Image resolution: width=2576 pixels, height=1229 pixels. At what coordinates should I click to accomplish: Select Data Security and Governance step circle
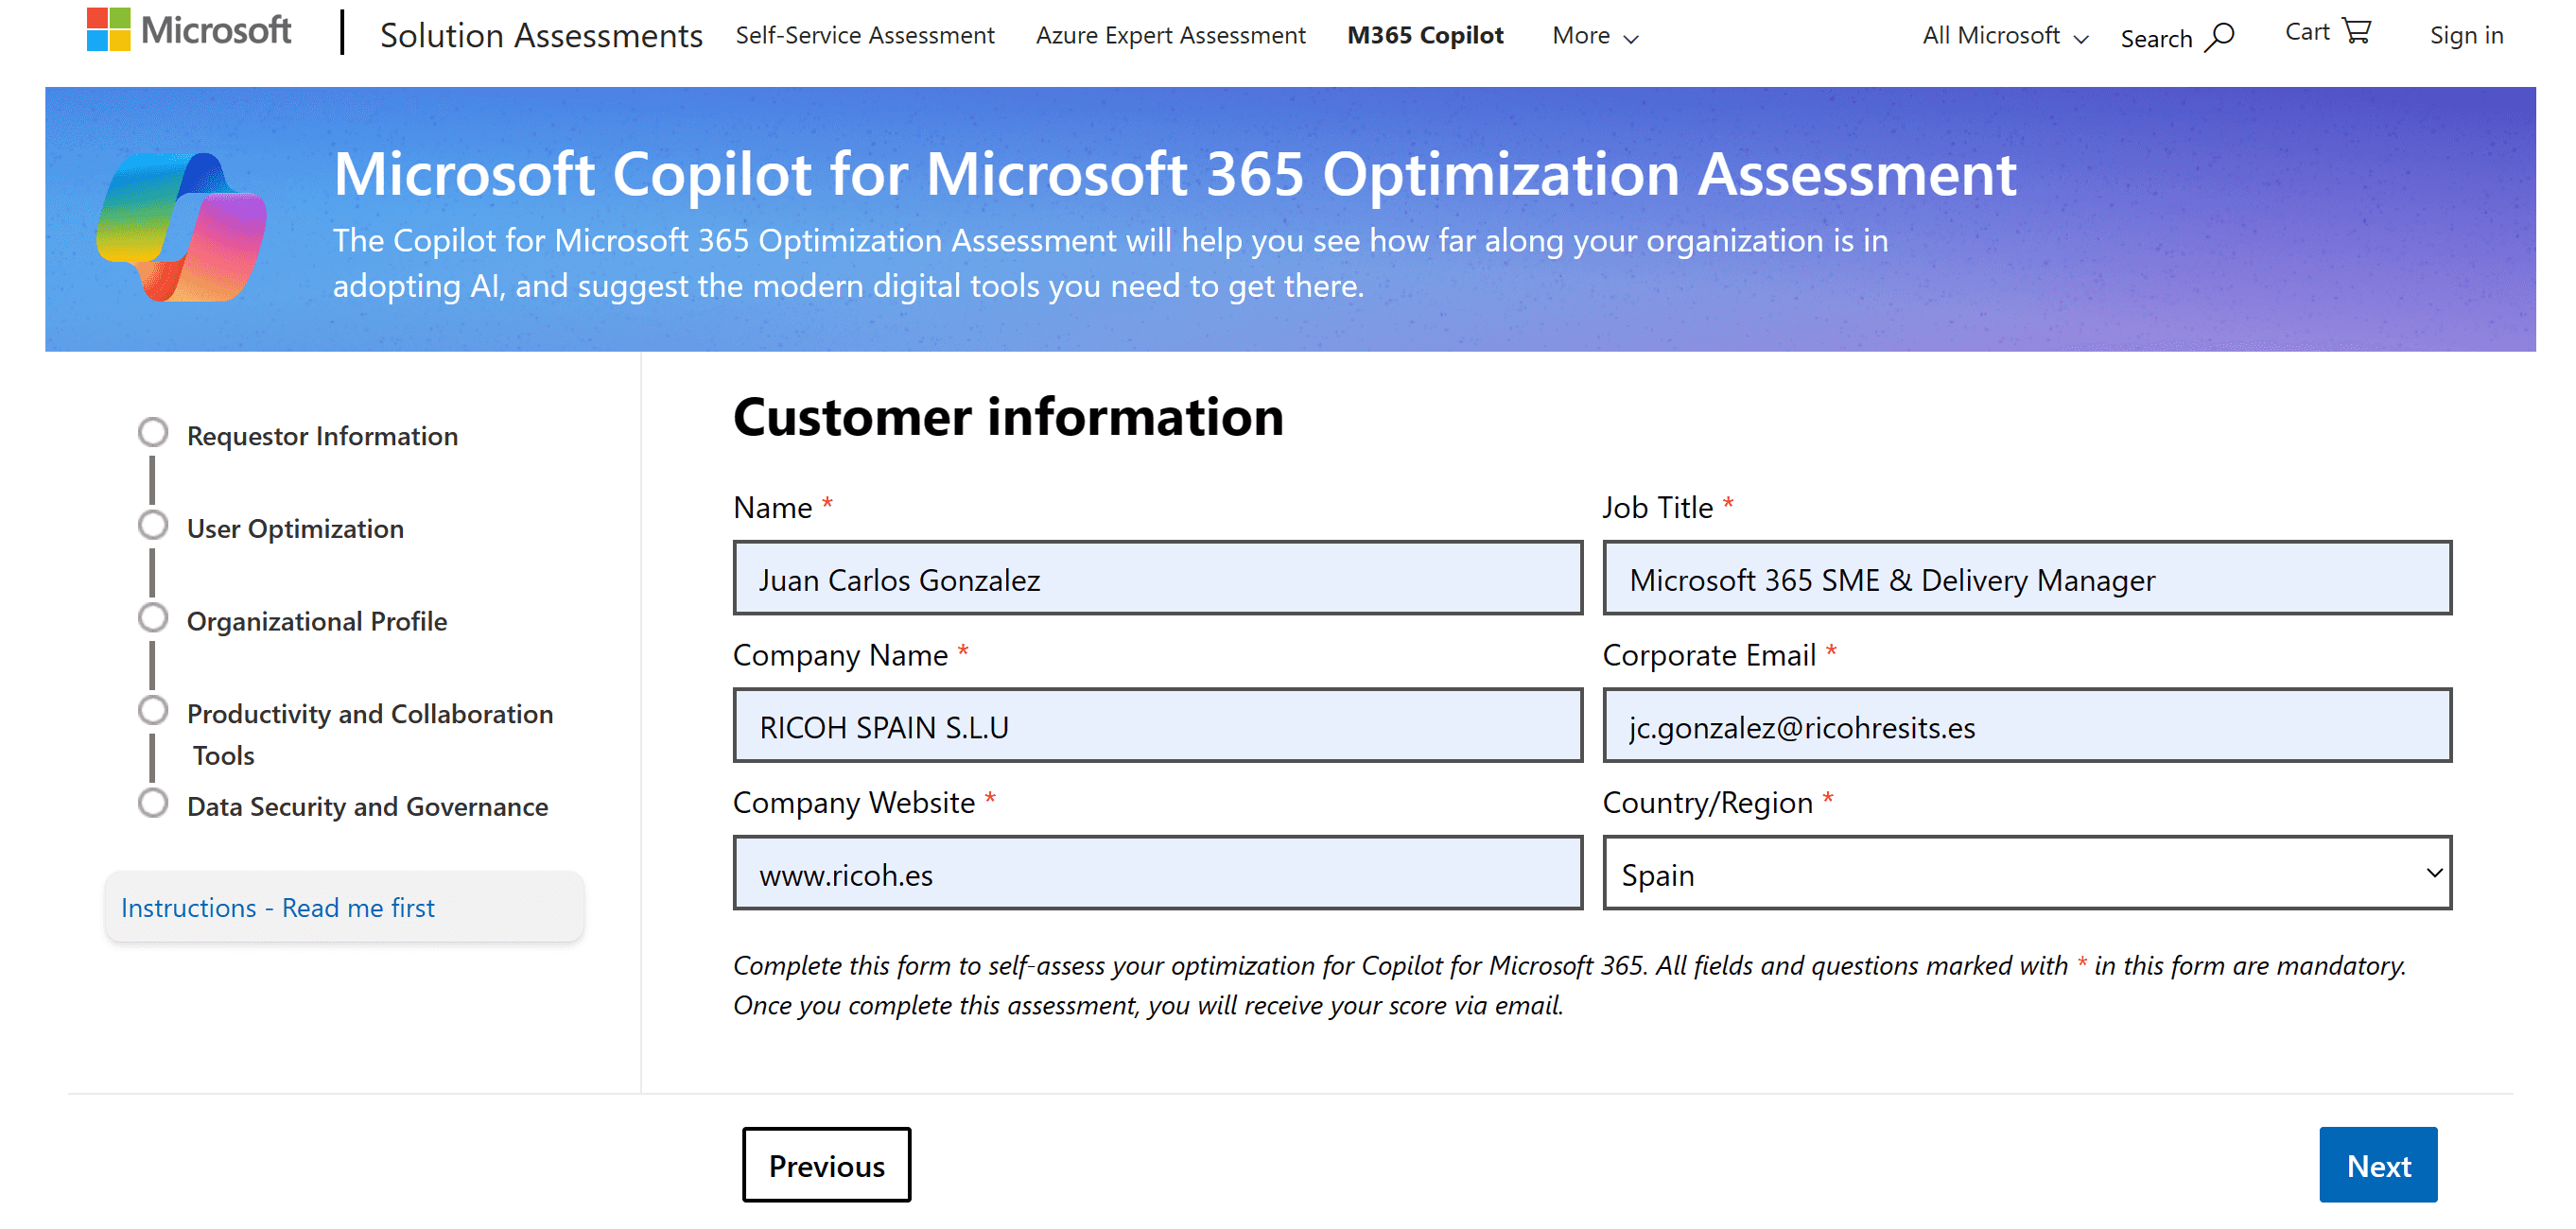153,803
